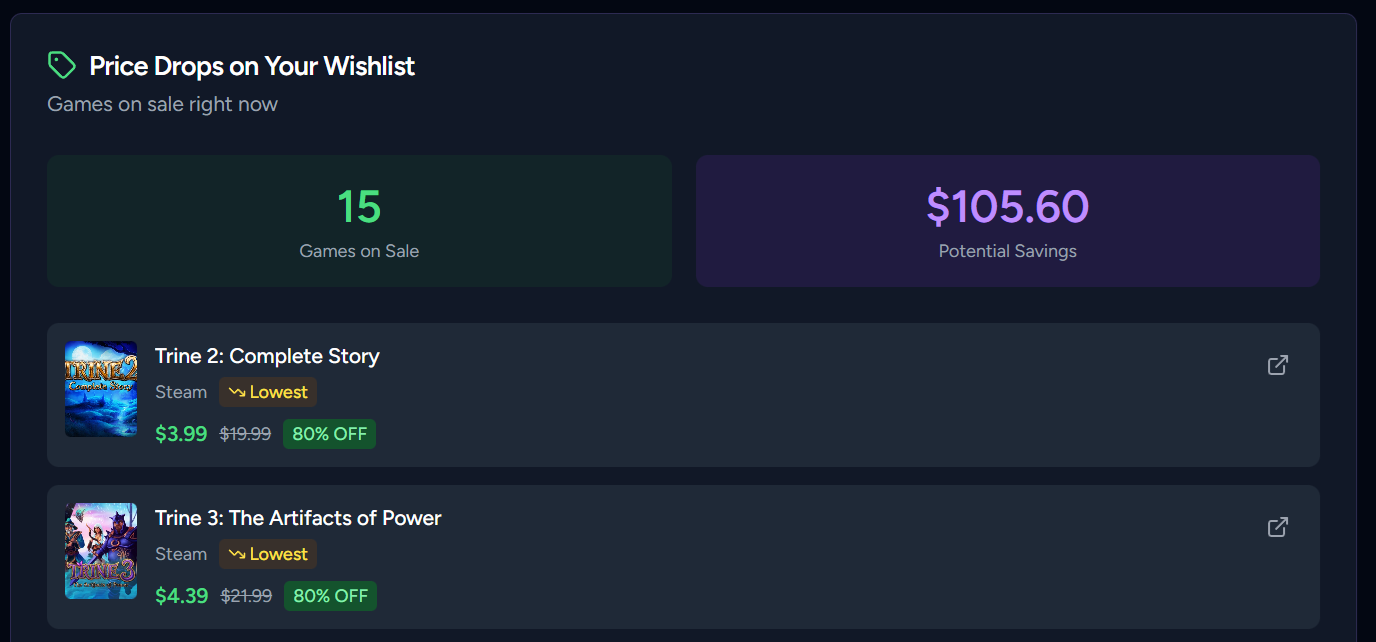Click the 80% OFF badge for Trine 3
The height and width of the screenshot is (642, 1376).
point(330,596)
